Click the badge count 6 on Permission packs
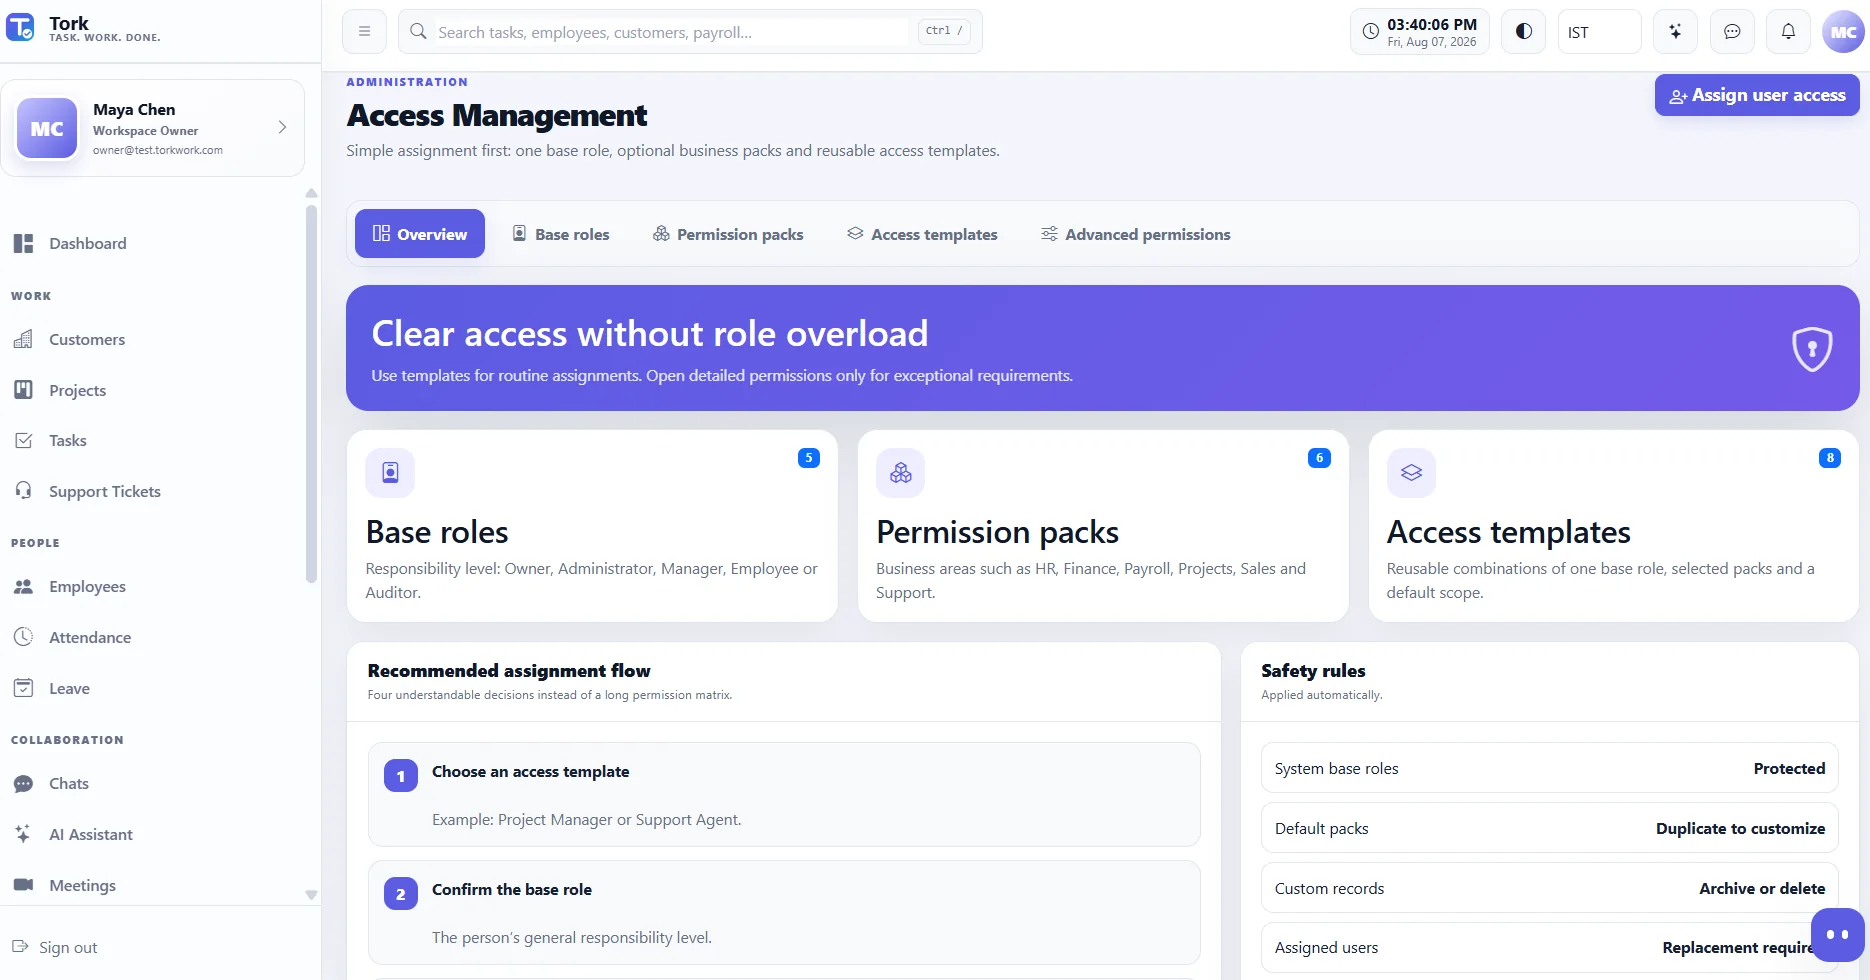 click(1319, 458)
